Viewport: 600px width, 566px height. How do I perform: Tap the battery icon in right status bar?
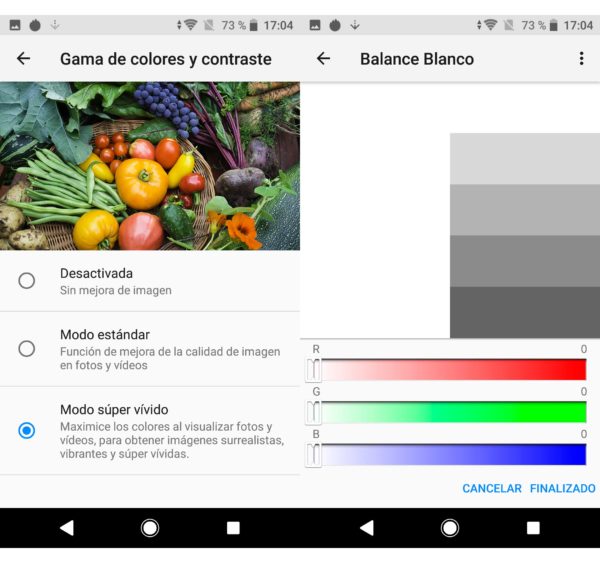[x=553, y=25]
